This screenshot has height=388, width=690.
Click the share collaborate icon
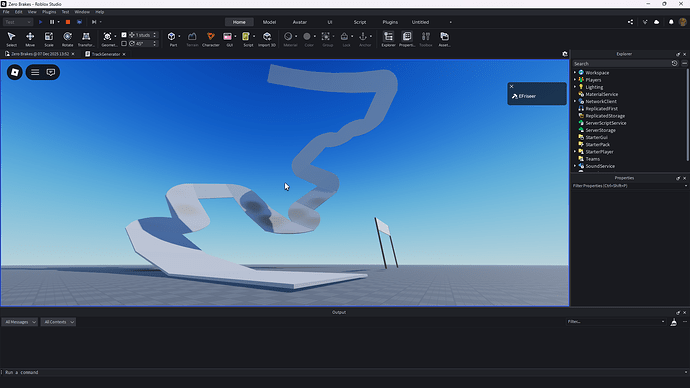coord(631,22)
